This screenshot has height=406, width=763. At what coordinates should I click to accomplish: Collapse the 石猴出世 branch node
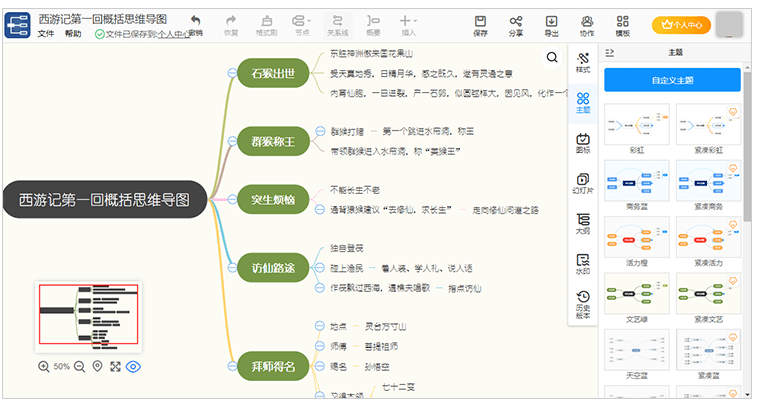[232, 72]
